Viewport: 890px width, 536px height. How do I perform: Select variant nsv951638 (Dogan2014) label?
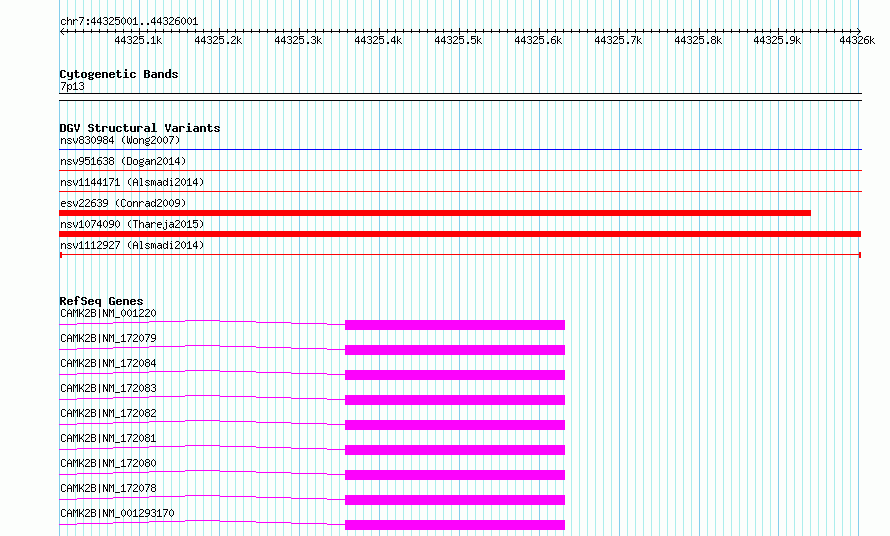[x=123, y=161]
